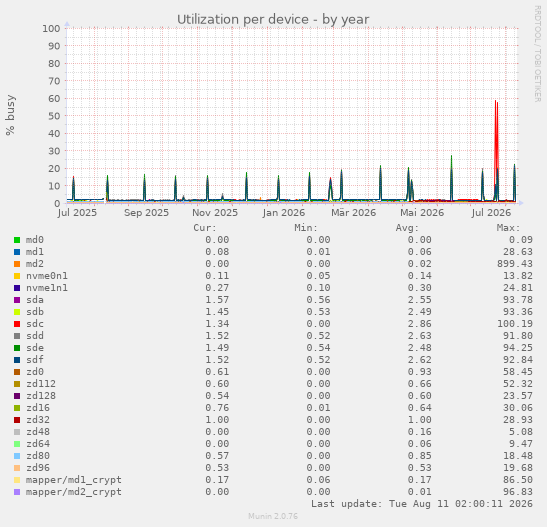The image size is (547, 527).
Task: Click the Jan 2026 axis label
Action: (284, 213)
